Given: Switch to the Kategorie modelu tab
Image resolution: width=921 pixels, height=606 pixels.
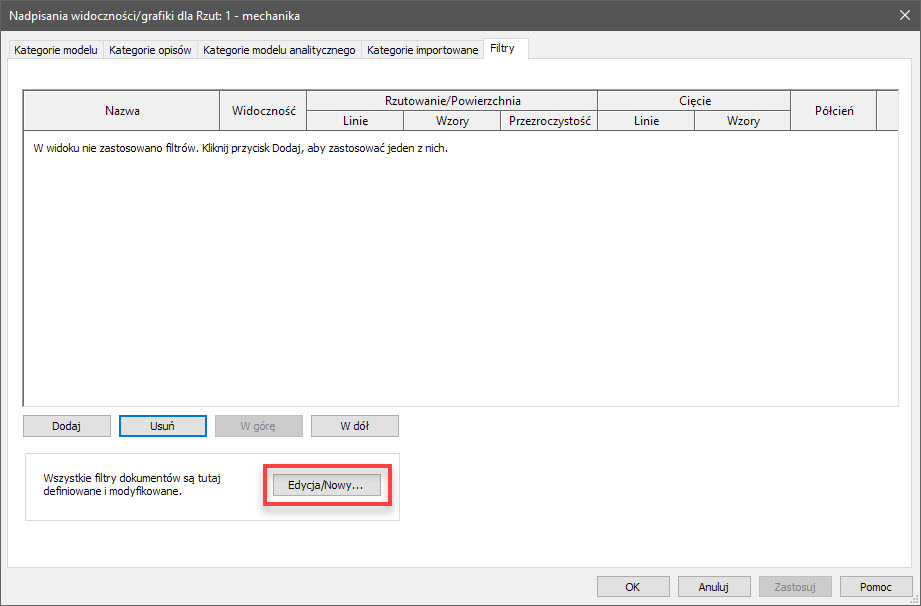Looking at the screenshot, I should coord(55,50).
